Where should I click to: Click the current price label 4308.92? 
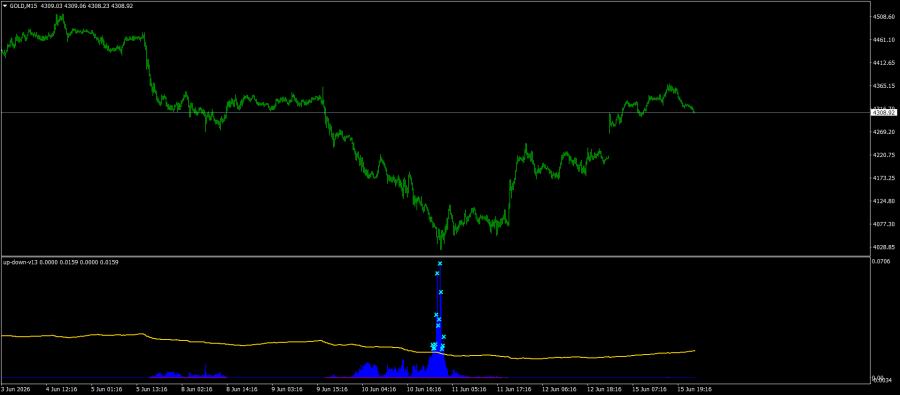click(884, 113)
